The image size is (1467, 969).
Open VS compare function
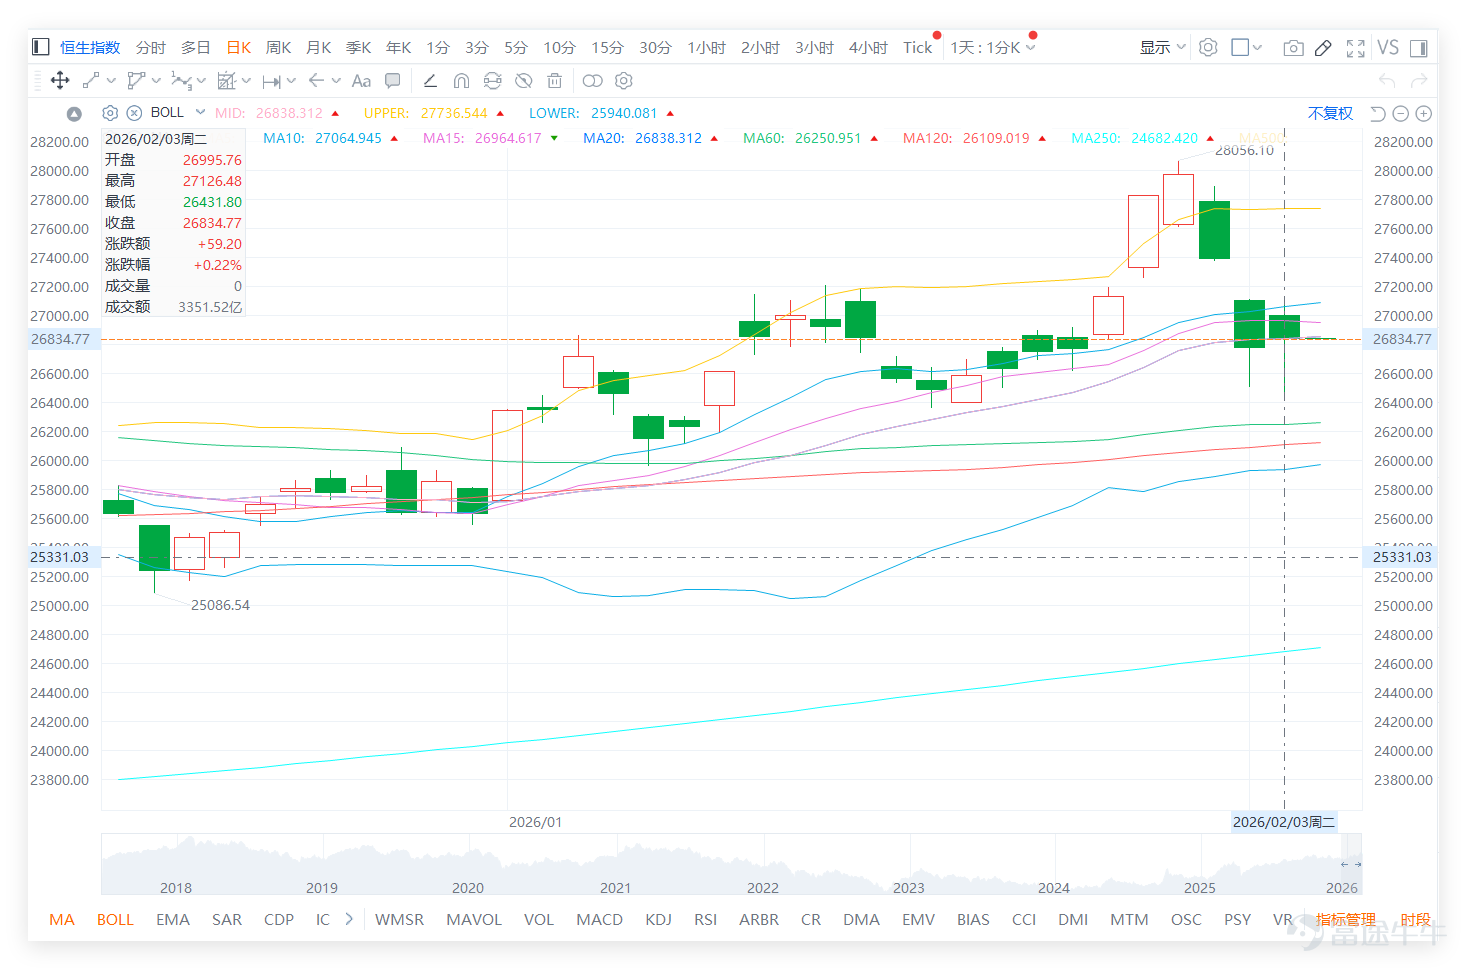coord(1388,47)
